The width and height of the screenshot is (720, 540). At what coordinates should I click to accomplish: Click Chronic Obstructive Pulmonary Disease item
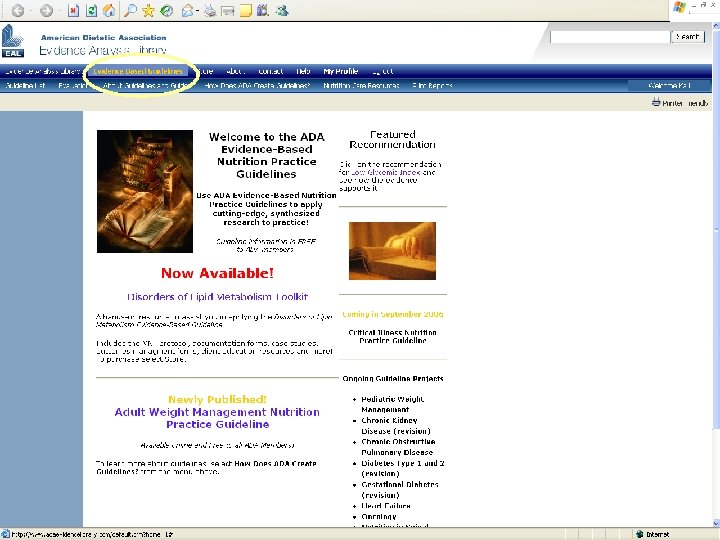point(398,447)
